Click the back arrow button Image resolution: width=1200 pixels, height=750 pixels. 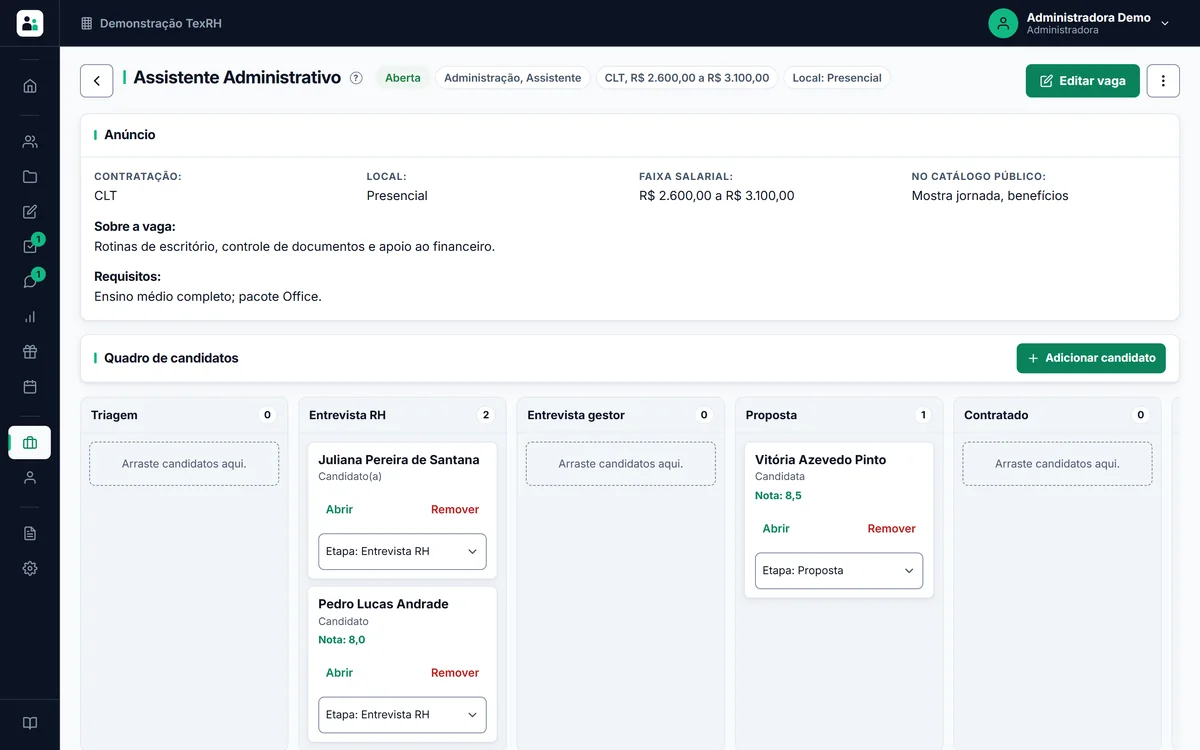coord(96,81)
